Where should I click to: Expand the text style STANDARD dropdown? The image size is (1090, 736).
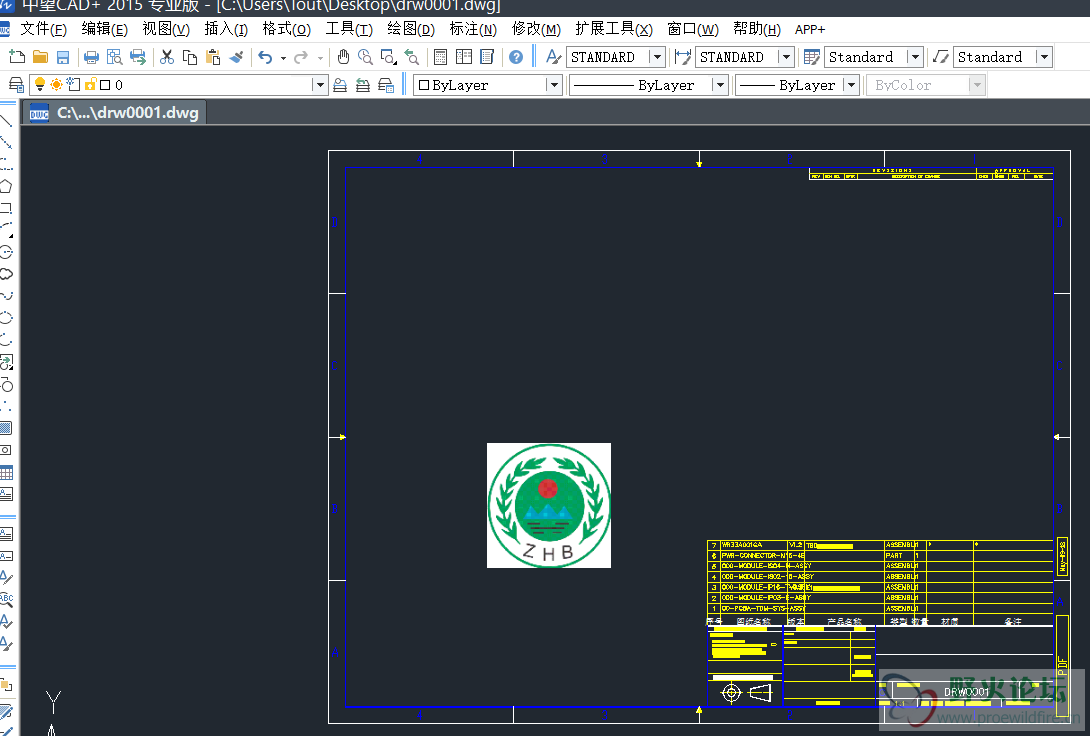656,57
